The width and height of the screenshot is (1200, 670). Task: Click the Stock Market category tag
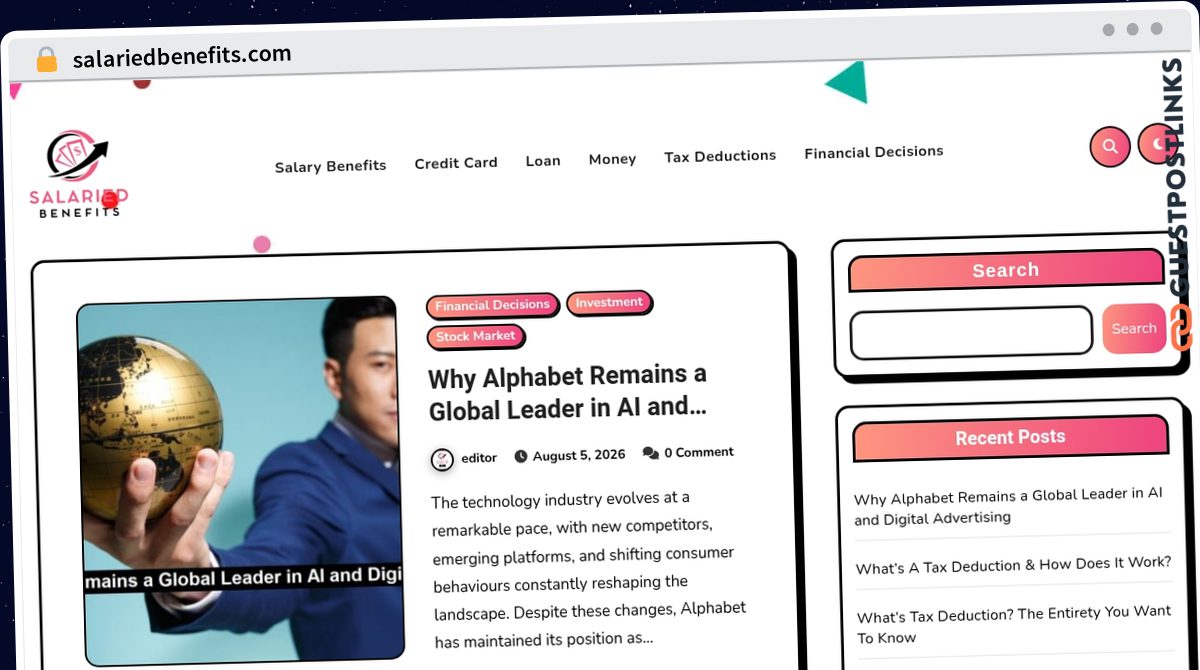click(x=475, y=337)
